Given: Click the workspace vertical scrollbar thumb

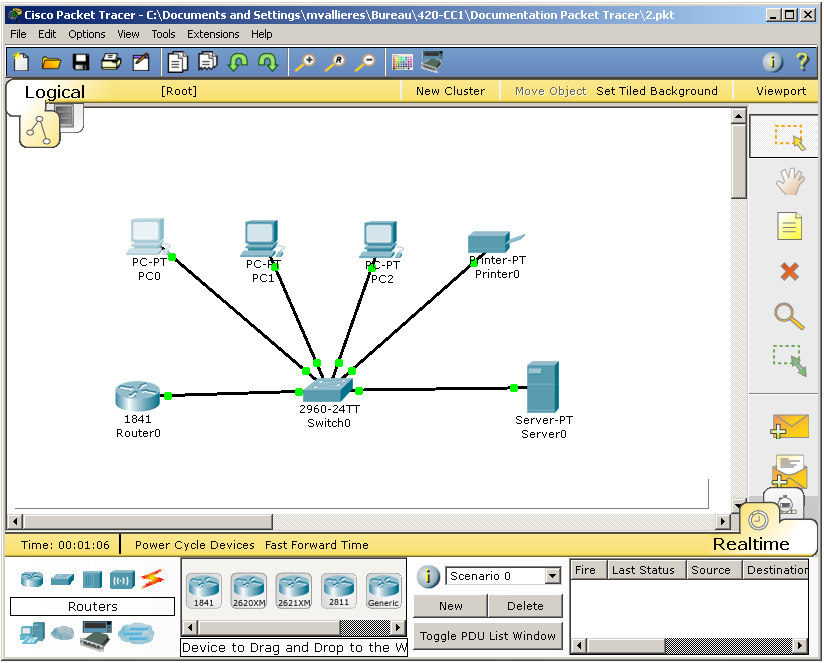Looking at the screenshot, I should click(738, 161).
